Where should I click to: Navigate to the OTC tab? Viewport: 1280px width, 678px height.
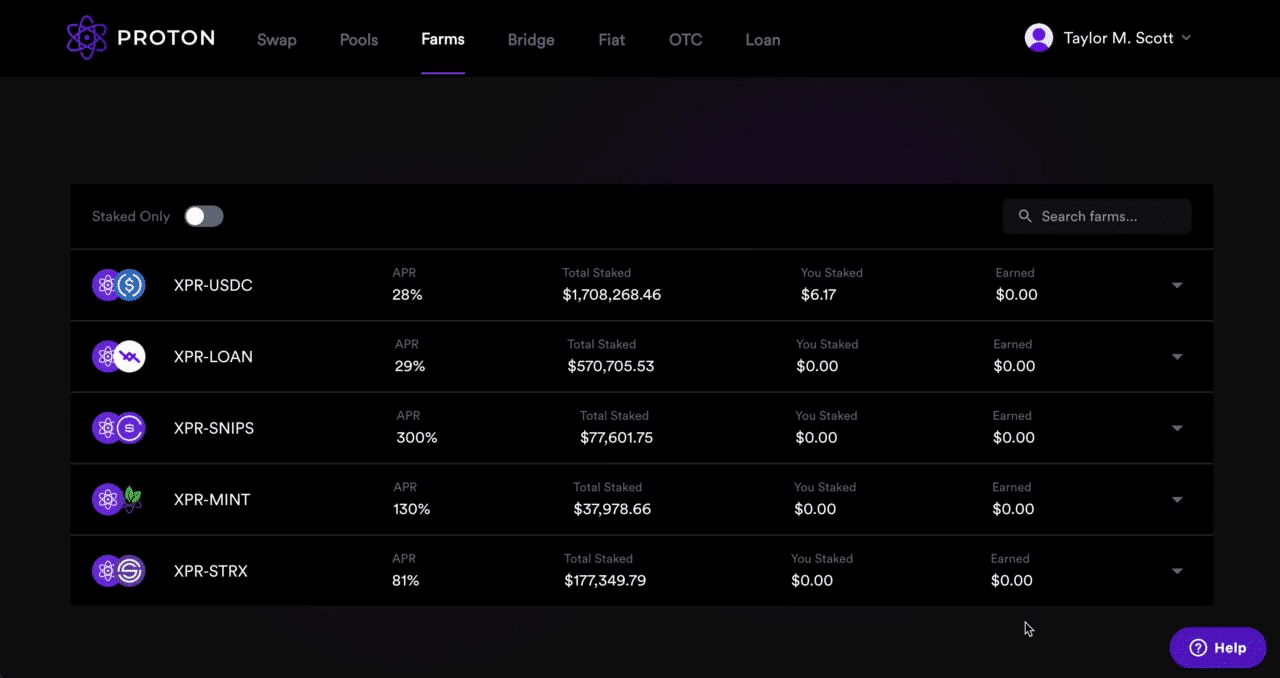[686, 40]
